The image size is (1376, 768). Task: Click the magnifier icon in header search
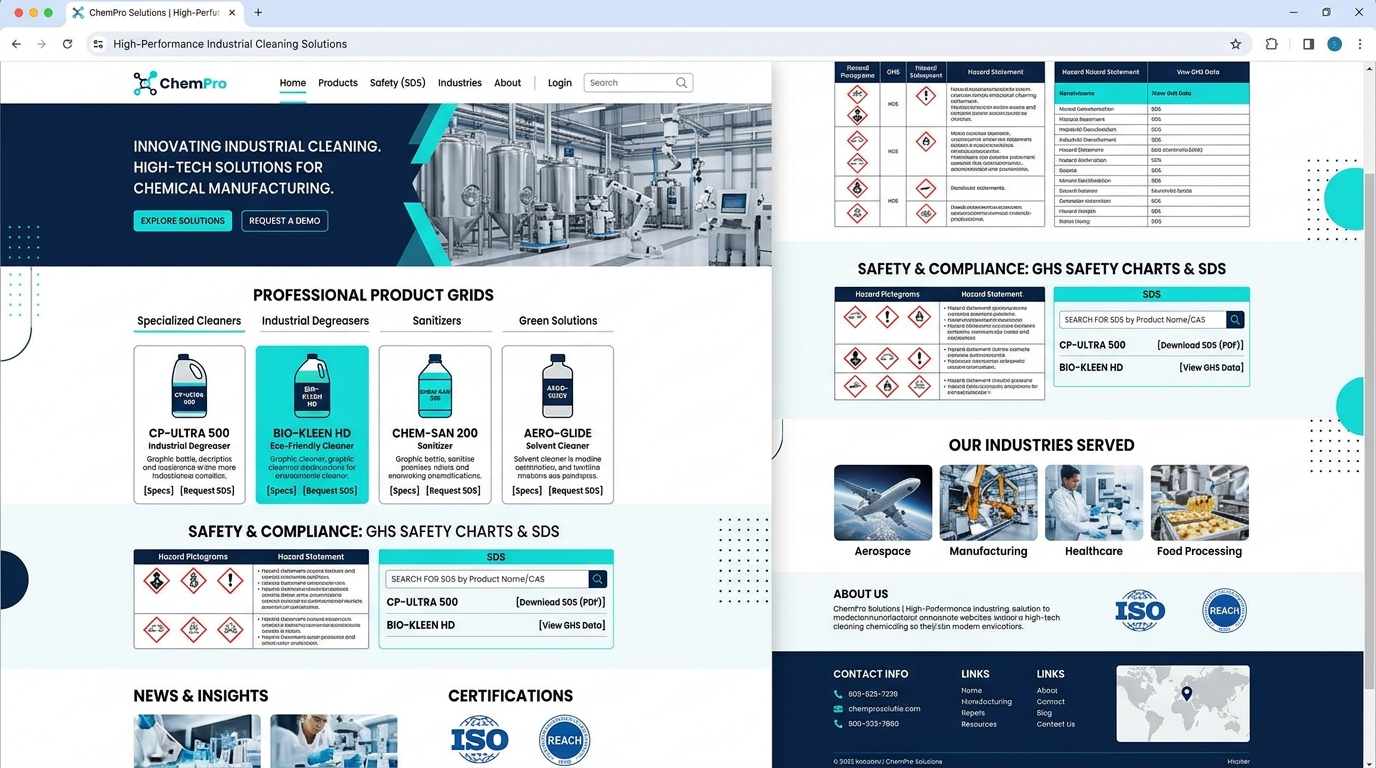(681, 83)
